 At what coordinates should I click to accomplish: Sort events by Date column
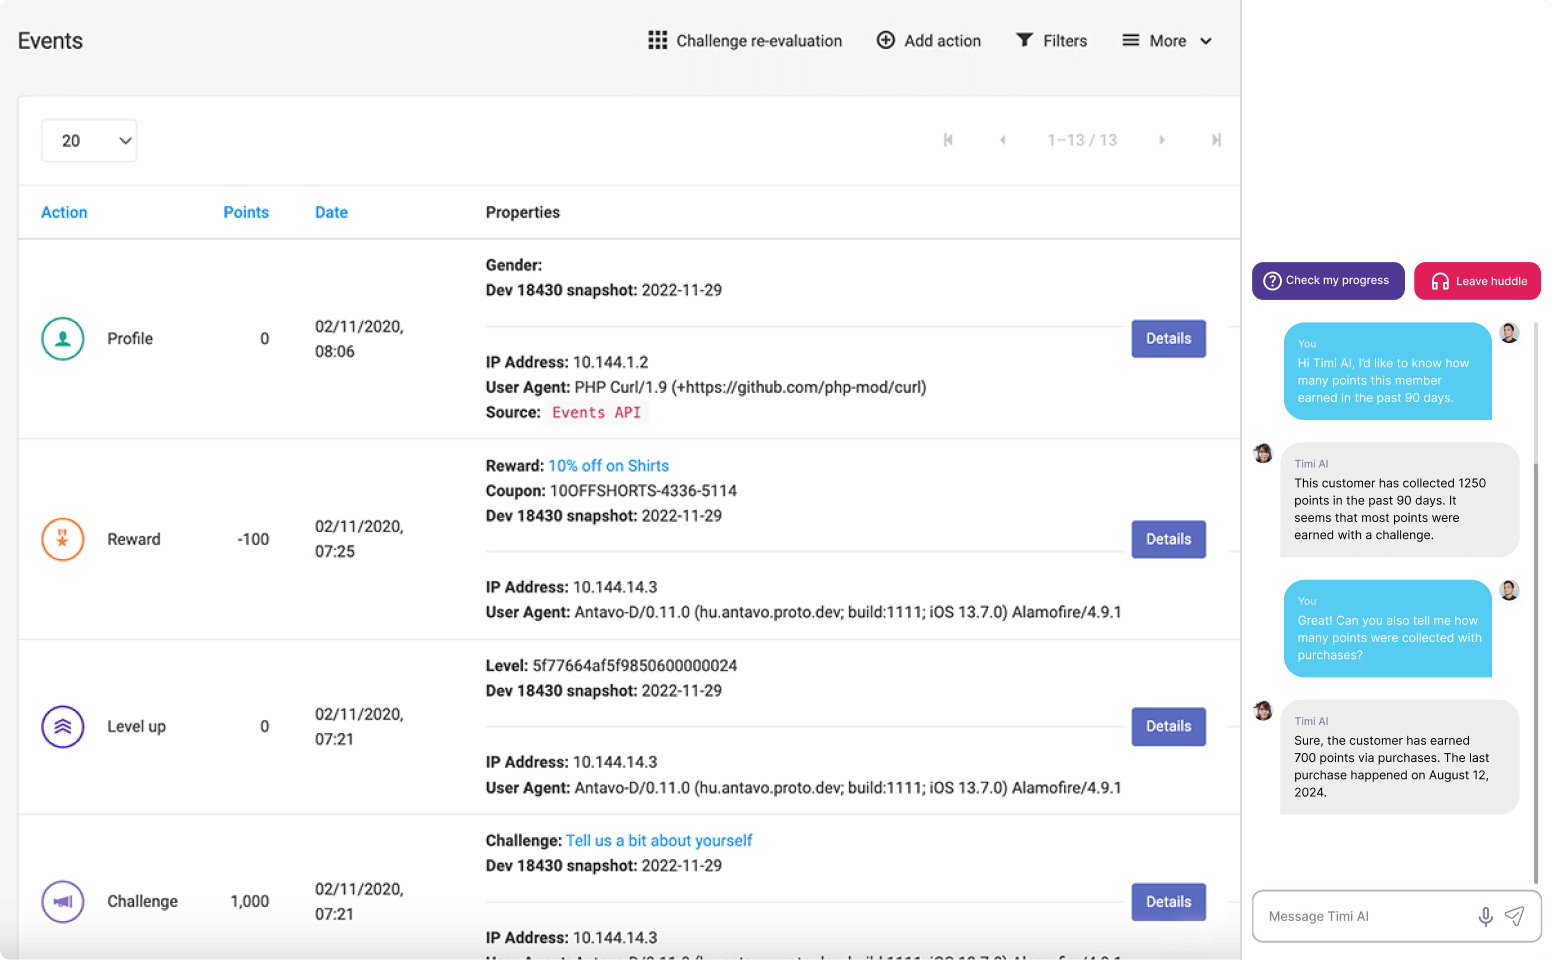(331, 212)
